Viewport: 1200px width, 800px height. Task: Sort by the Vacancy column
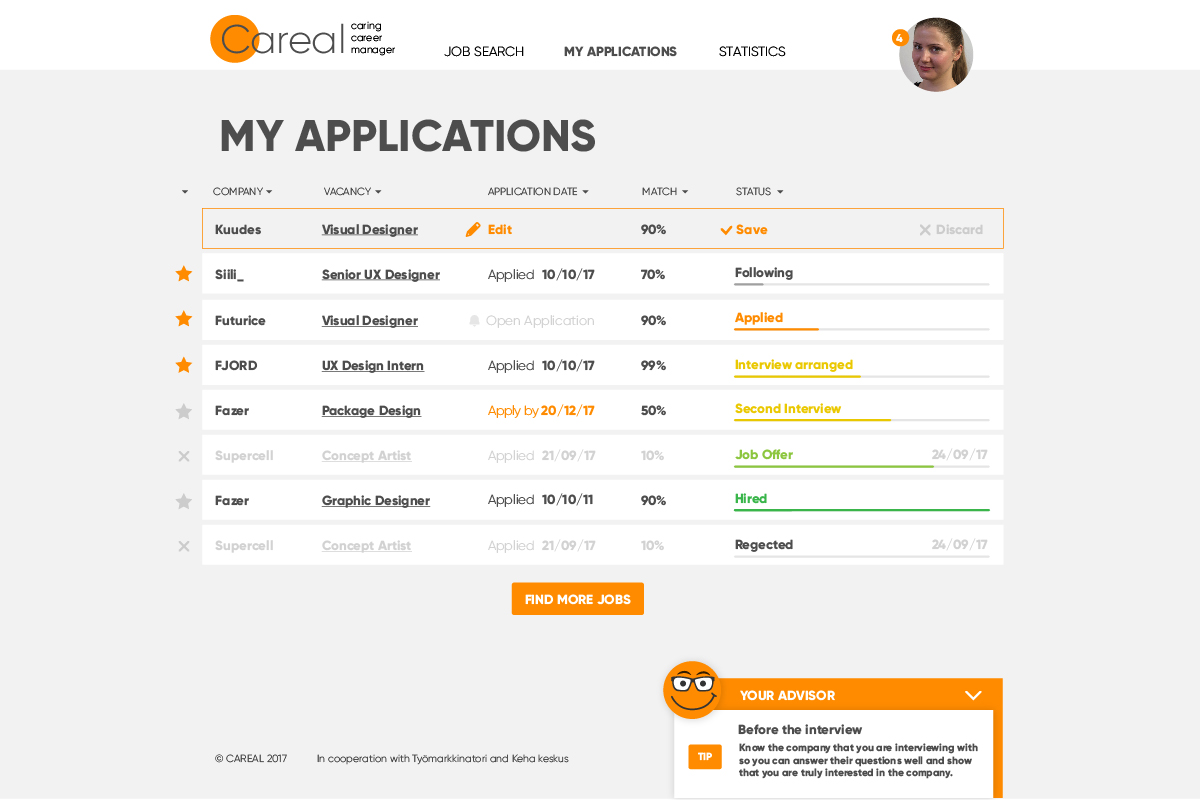tap(352, 192)
